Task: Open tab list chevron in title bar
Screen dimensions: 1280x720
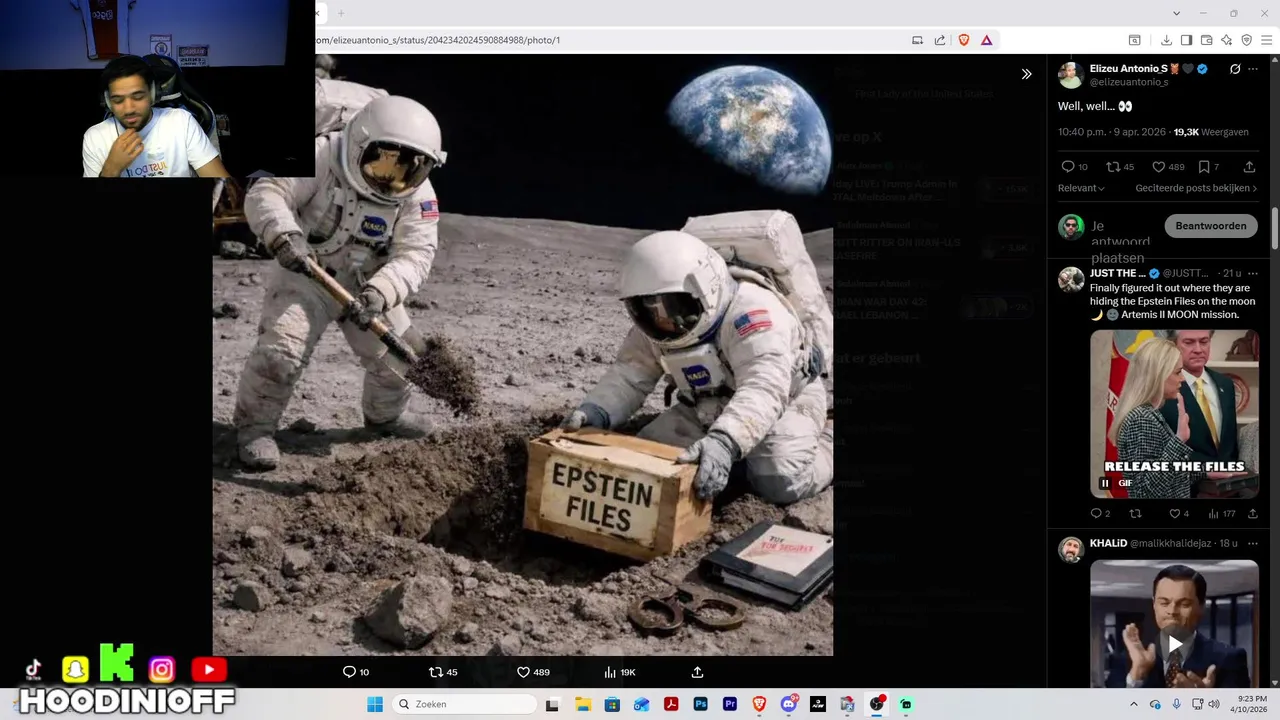Action: pyautogui.click(x=1176, y=13)
